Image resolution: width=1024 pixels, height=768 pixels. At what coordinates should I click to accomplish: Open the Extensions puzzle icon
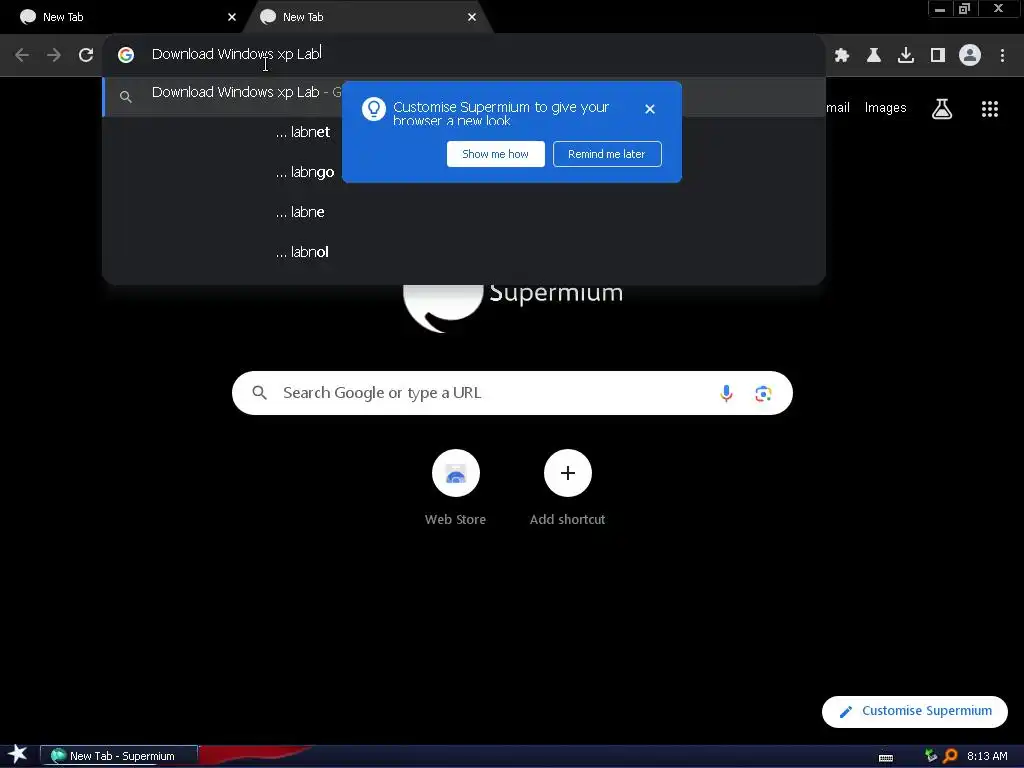point(842,55)
